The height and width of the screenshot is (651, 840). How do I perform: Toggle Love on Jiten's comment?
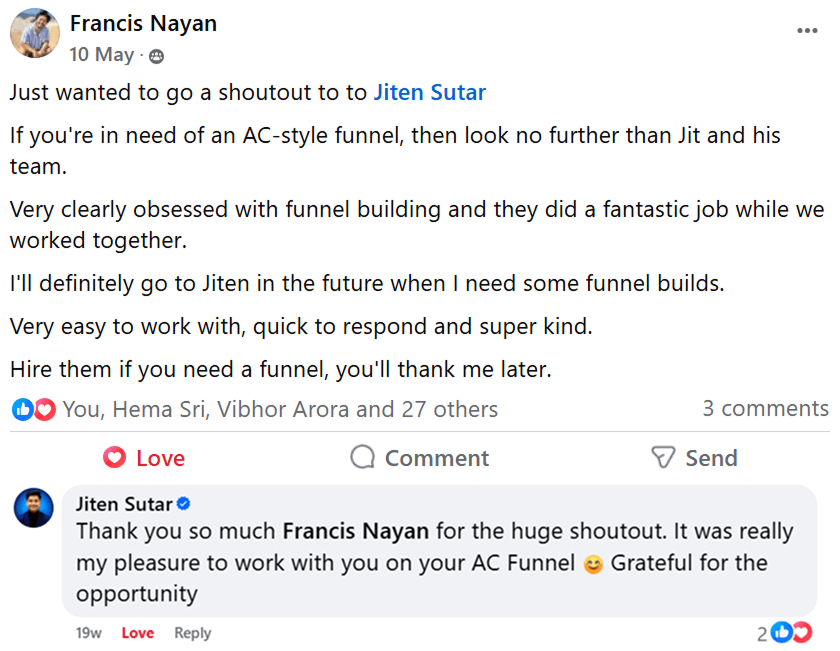(x=138, y=633)
